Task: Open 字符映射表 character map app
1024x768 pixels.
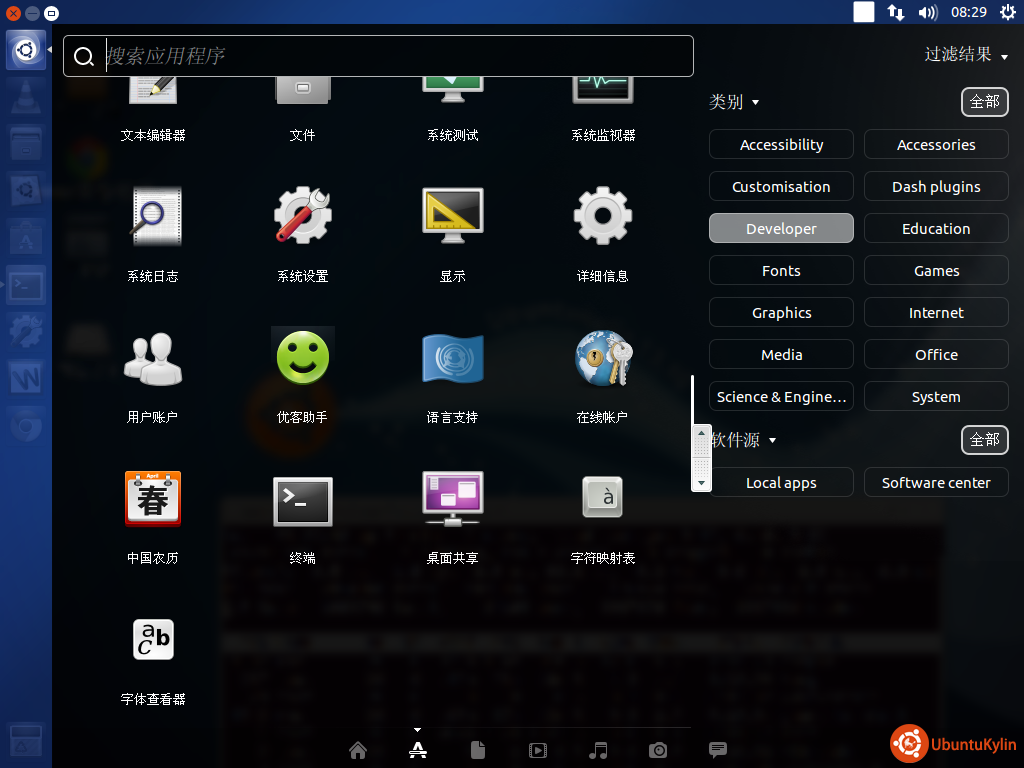Action: pyautogui.click(x=602, y=501)
